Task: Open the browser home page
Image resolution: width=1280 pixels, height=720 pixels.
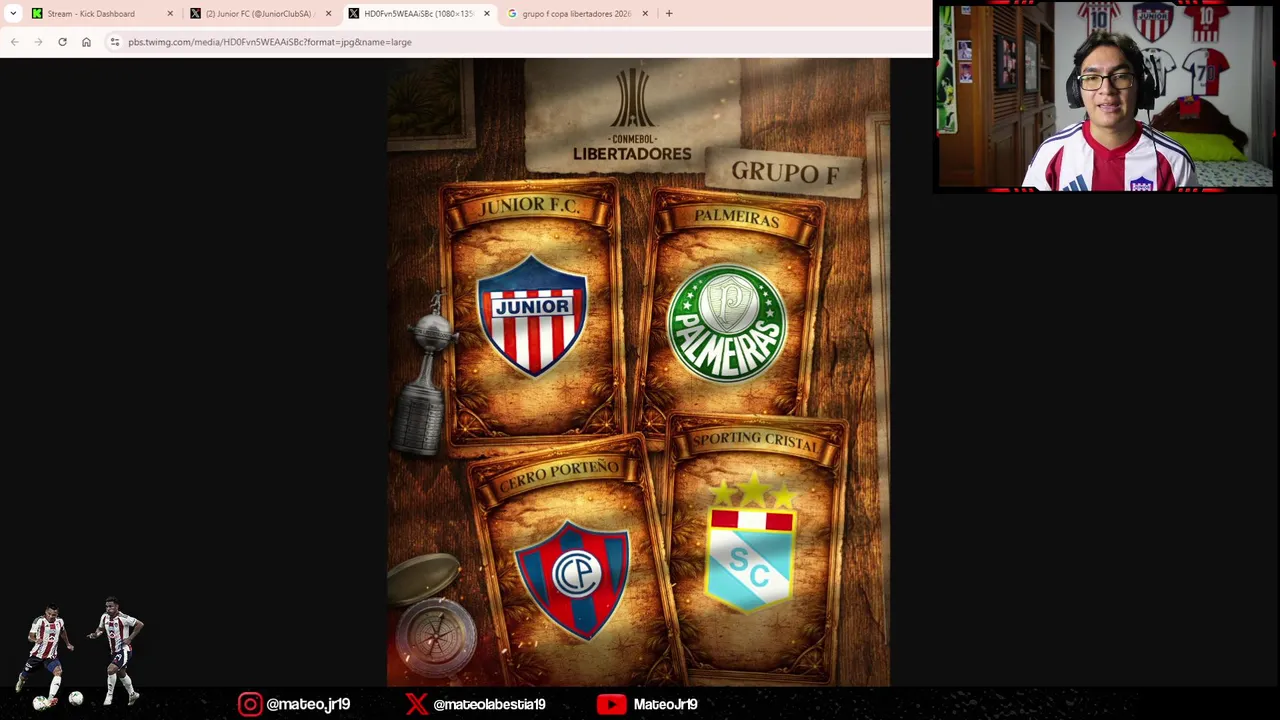Action: tap(86, 42)
